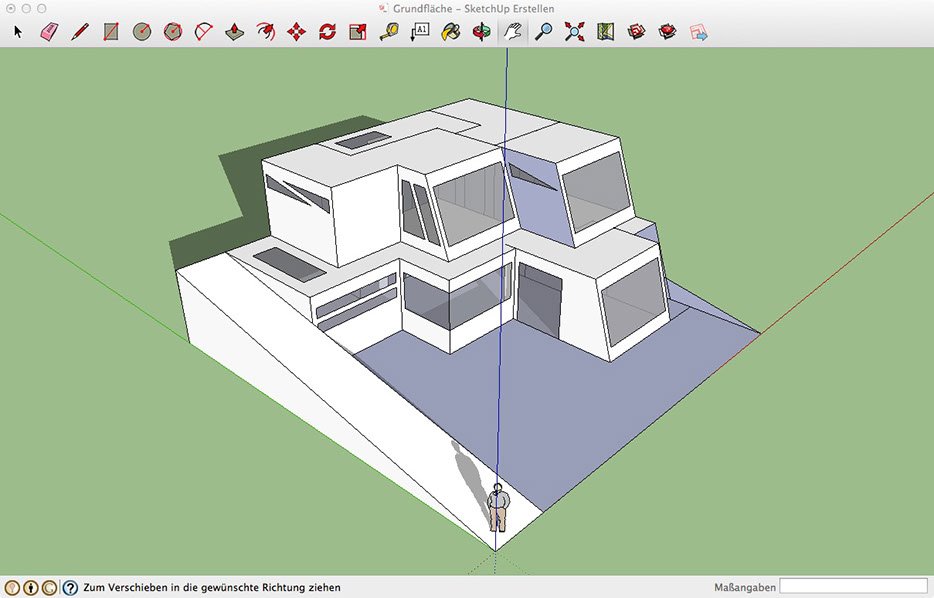Open help via status bar question mark
The height and width of the screenshot is (598, 934).
click(x=70, y=588)
